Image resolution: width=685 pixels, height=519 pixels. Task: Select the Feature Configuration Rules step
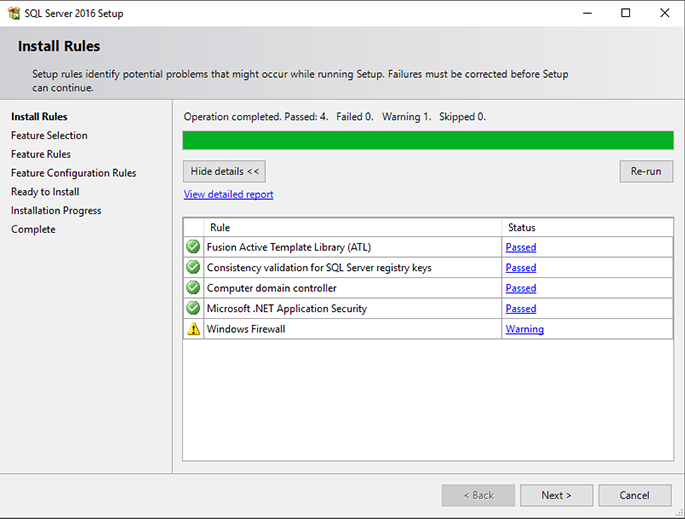73,173
